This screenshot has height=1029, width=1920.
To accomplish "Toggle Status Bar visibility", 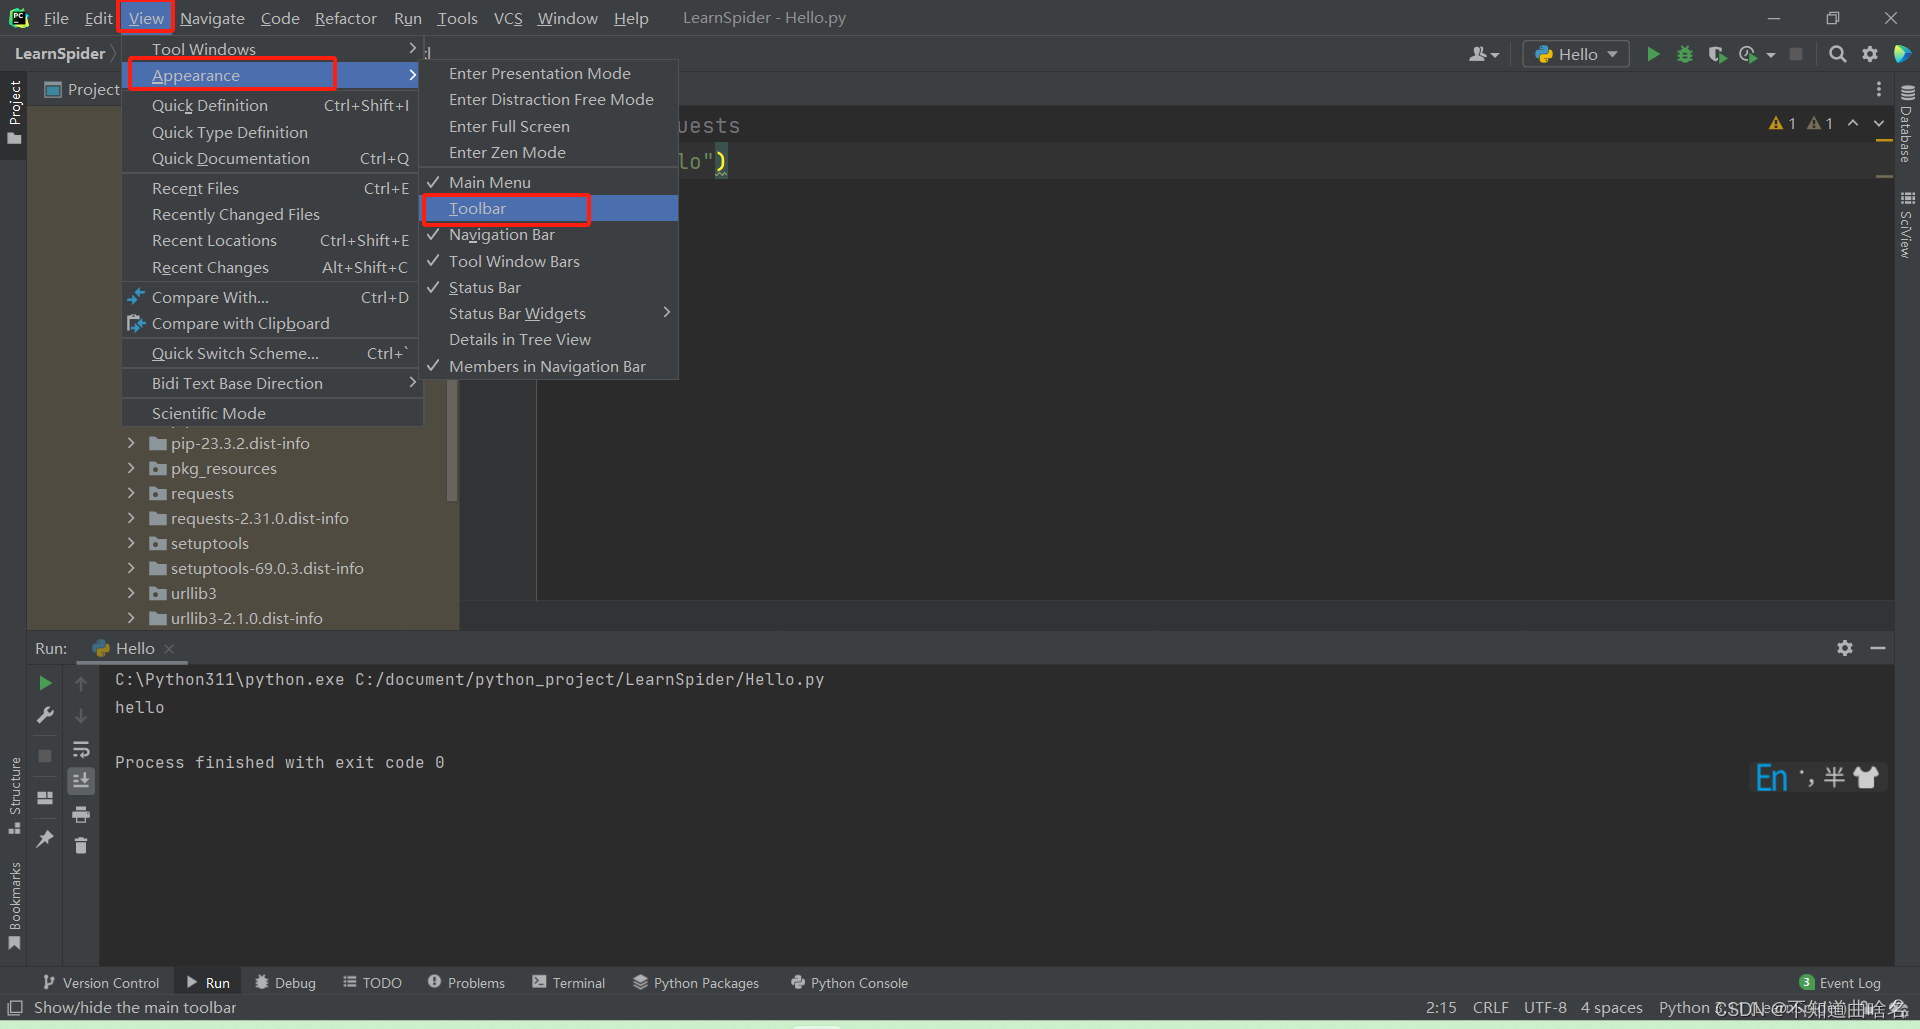I will 549,287.
